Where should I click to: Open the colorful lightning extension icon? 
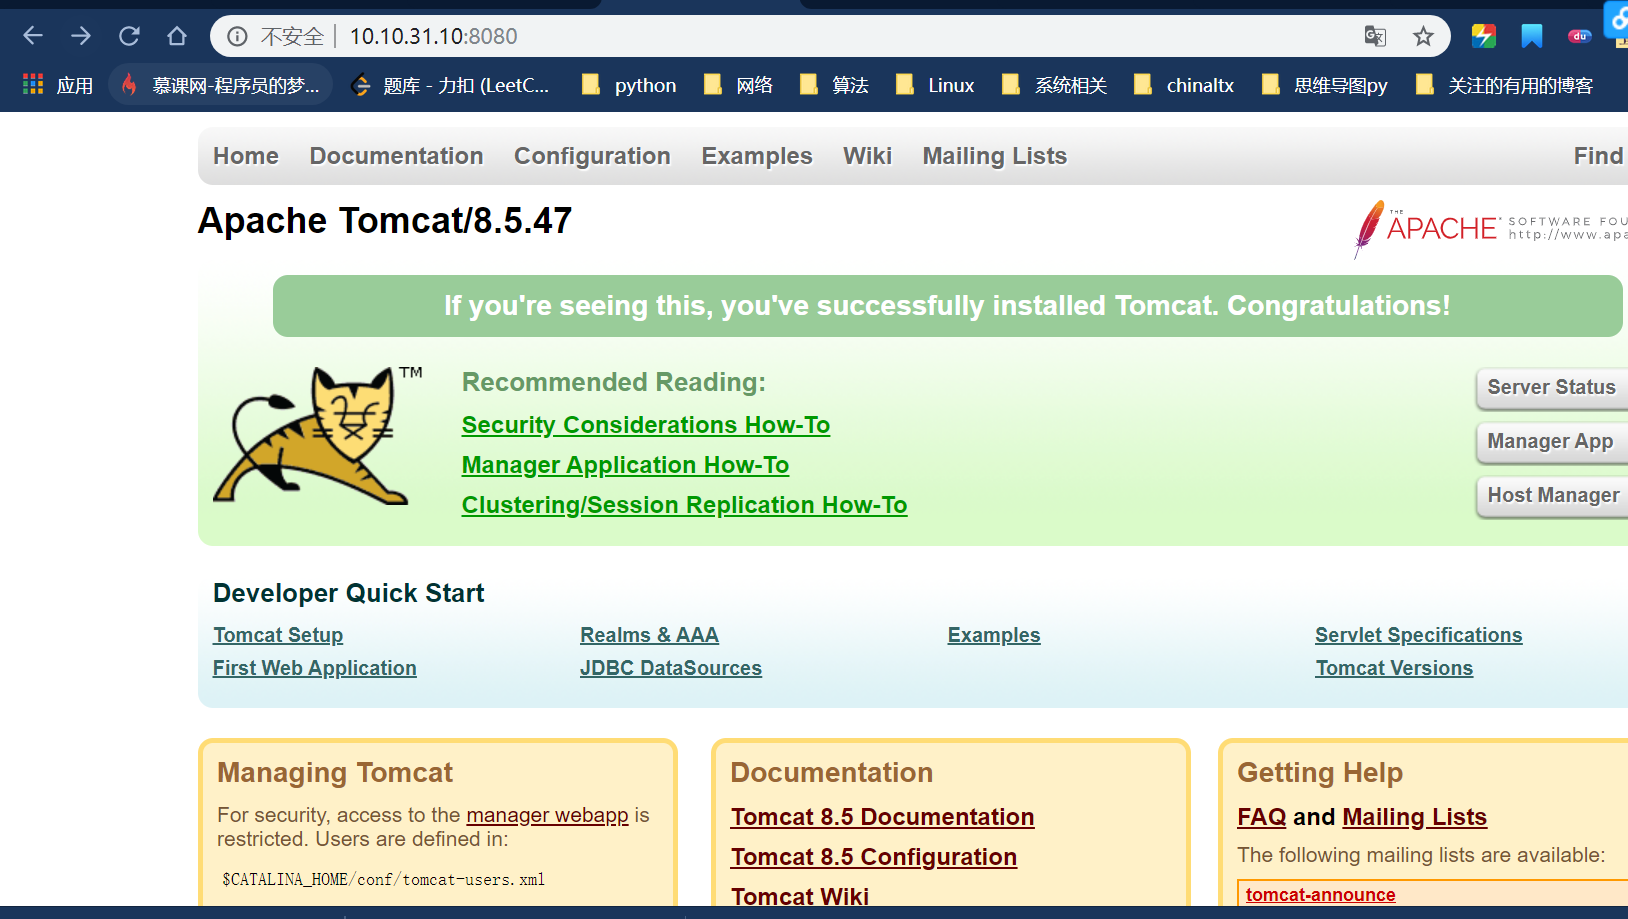[x=1484, y=37]
